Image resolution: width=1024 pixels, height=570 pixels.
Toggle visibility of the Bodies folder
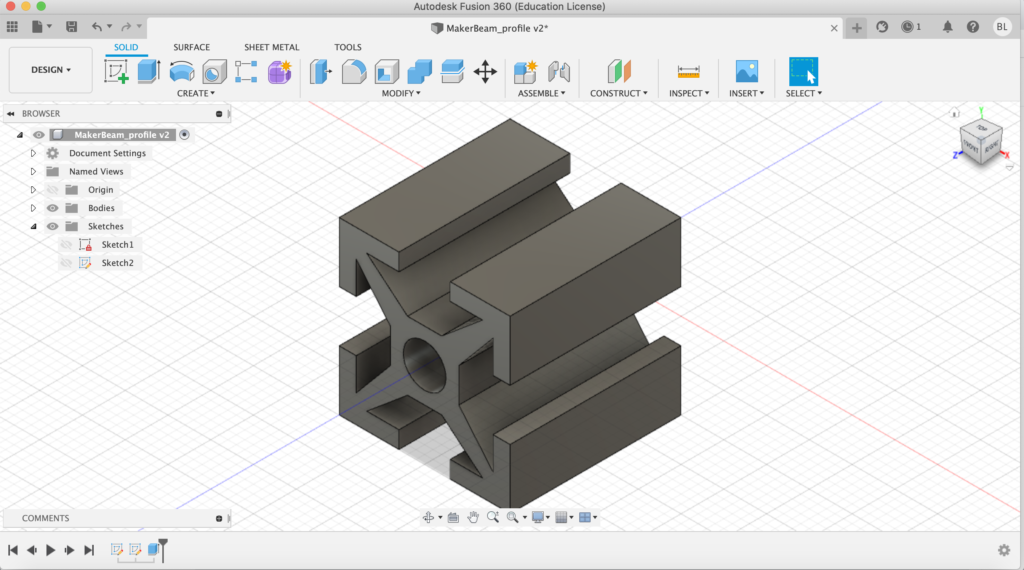coord(52,208)
